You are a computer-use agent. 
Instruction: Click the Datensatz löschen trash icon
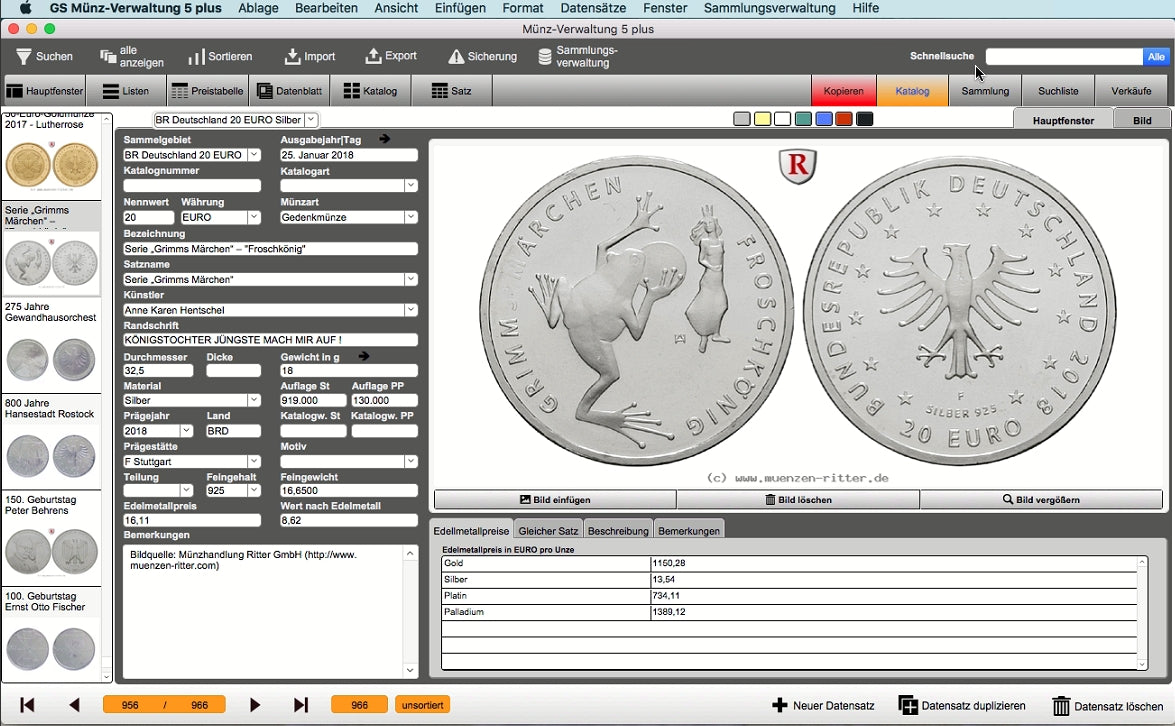click(x=1061, y=706)
